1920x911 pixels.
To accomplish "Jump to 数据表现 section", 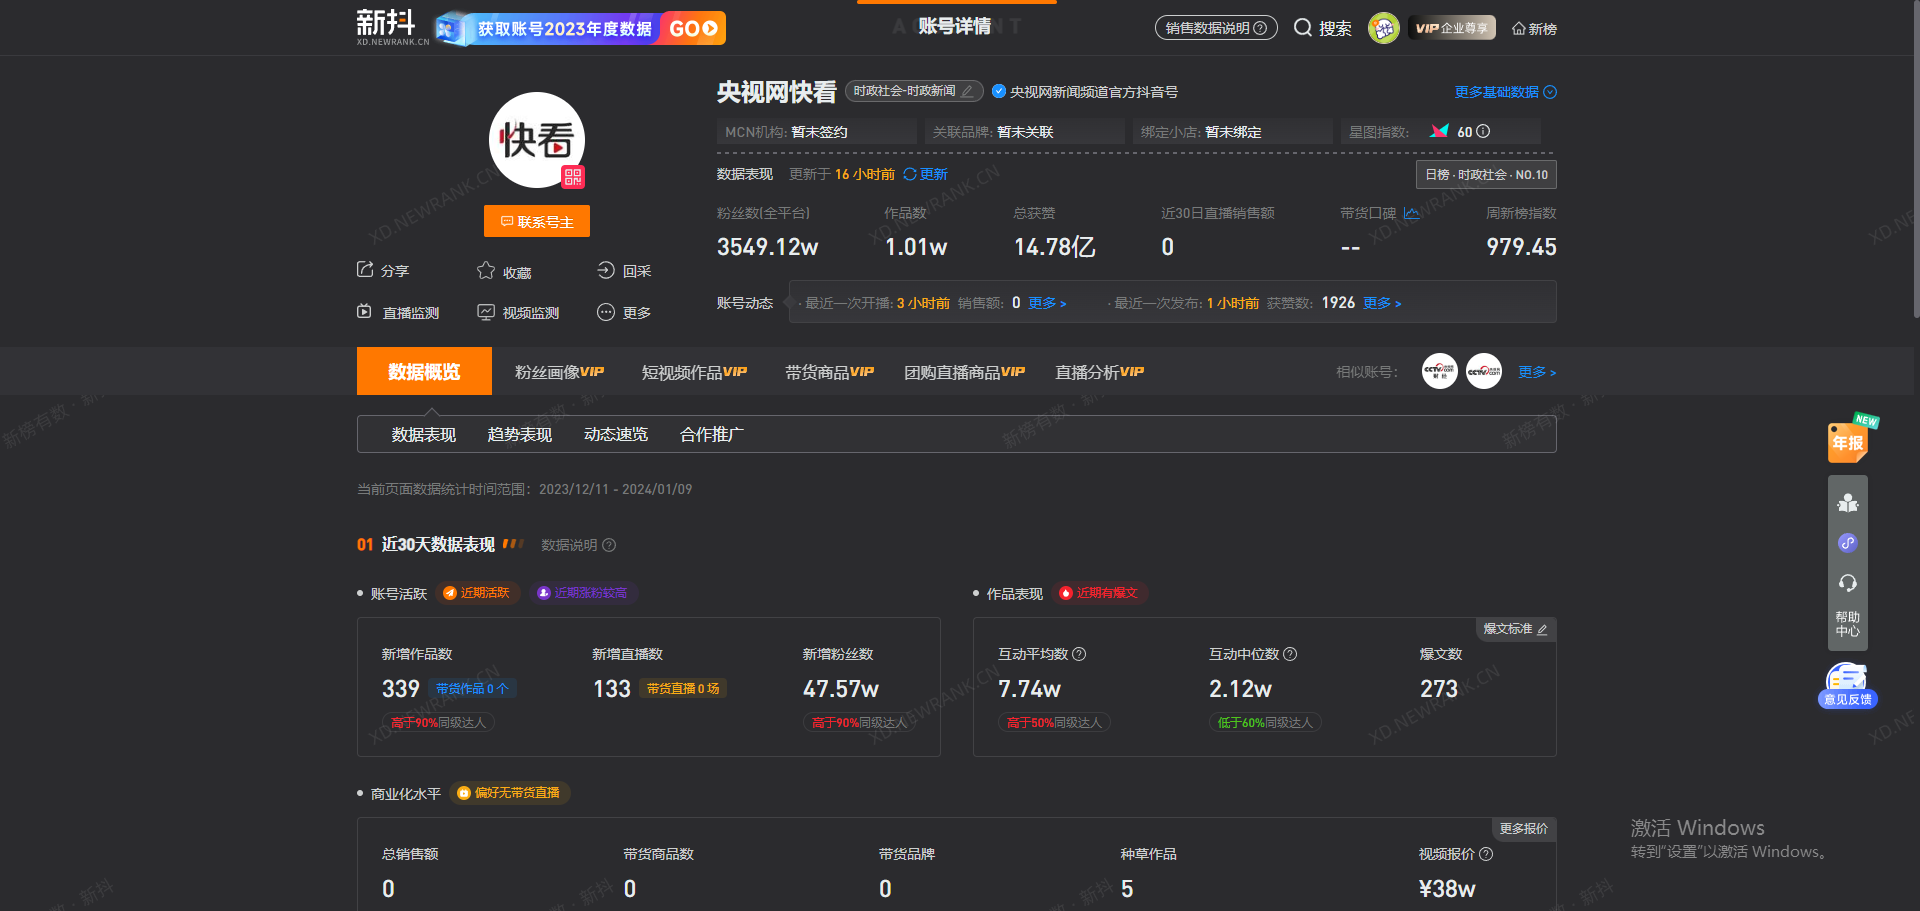I will pos(424,434).
